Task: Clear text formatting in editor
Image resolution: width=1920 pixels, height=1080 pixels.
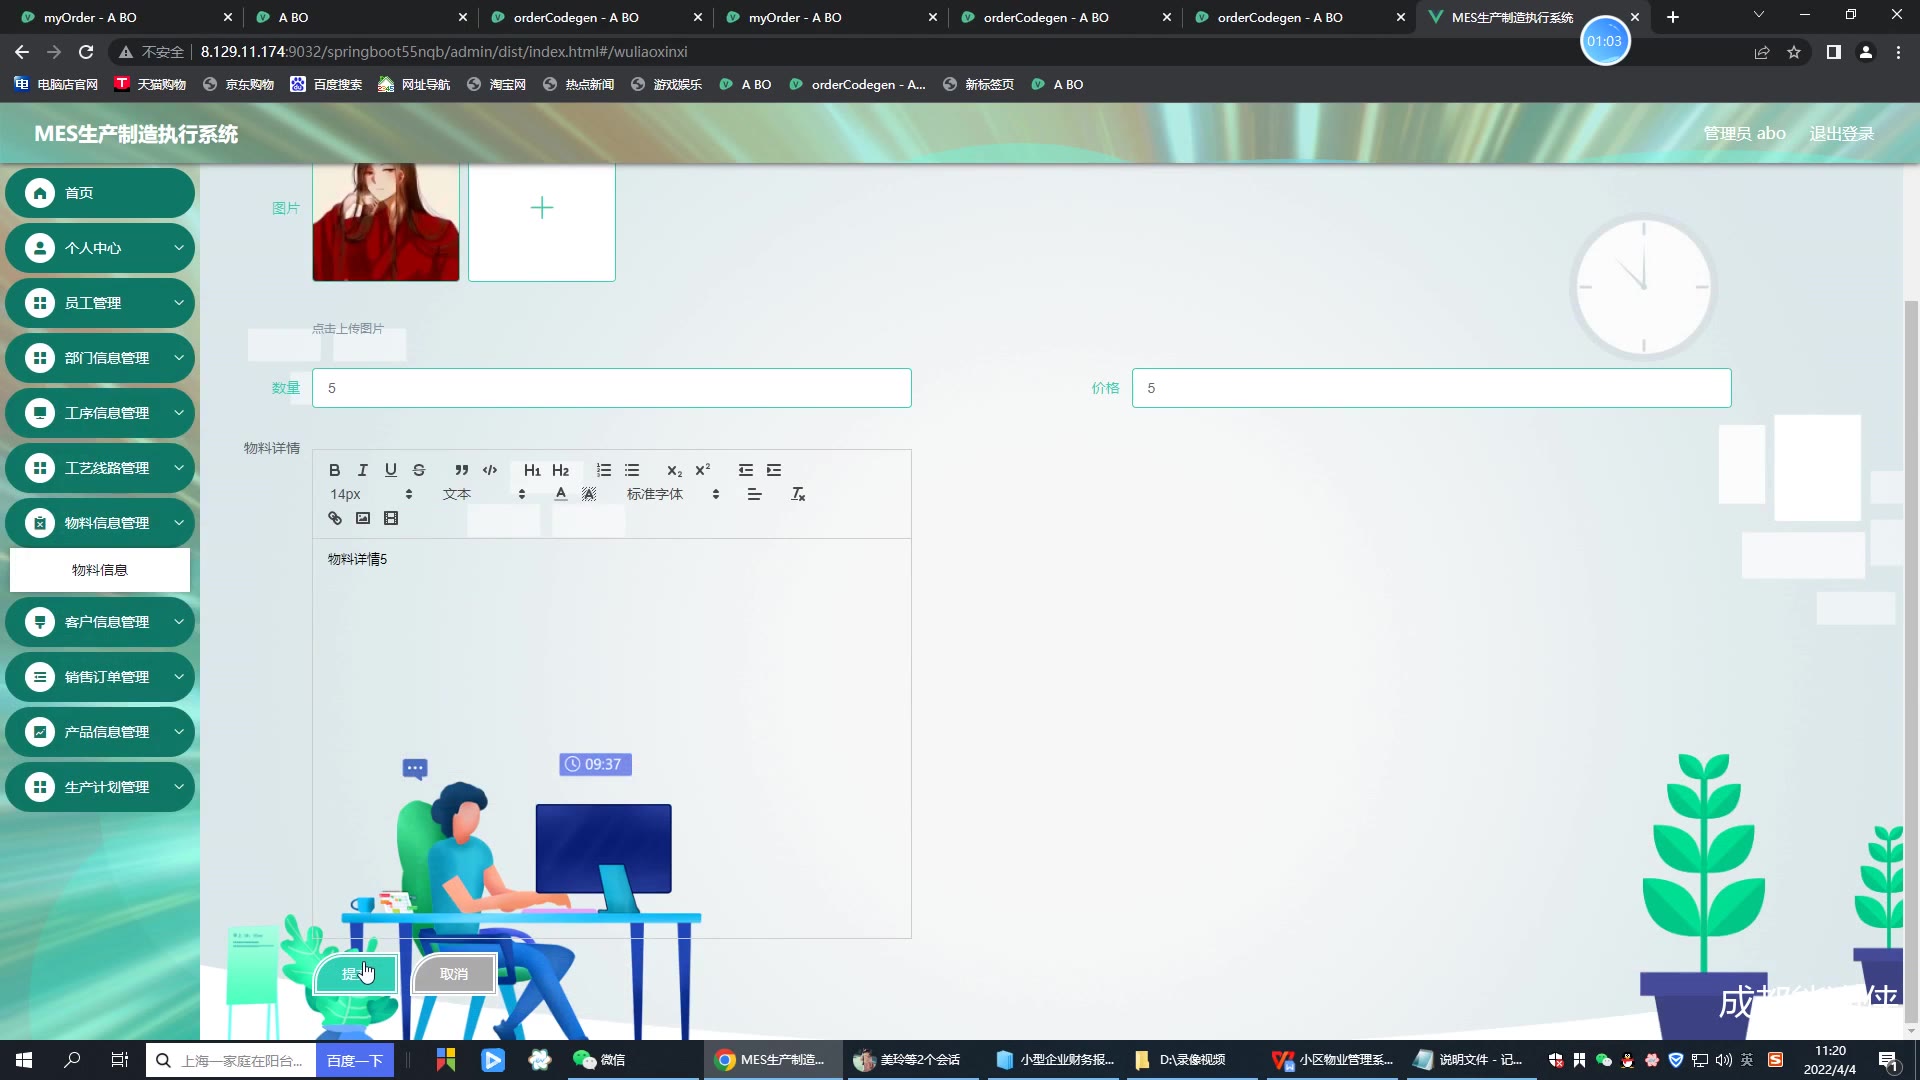Action: click(798, 494)
